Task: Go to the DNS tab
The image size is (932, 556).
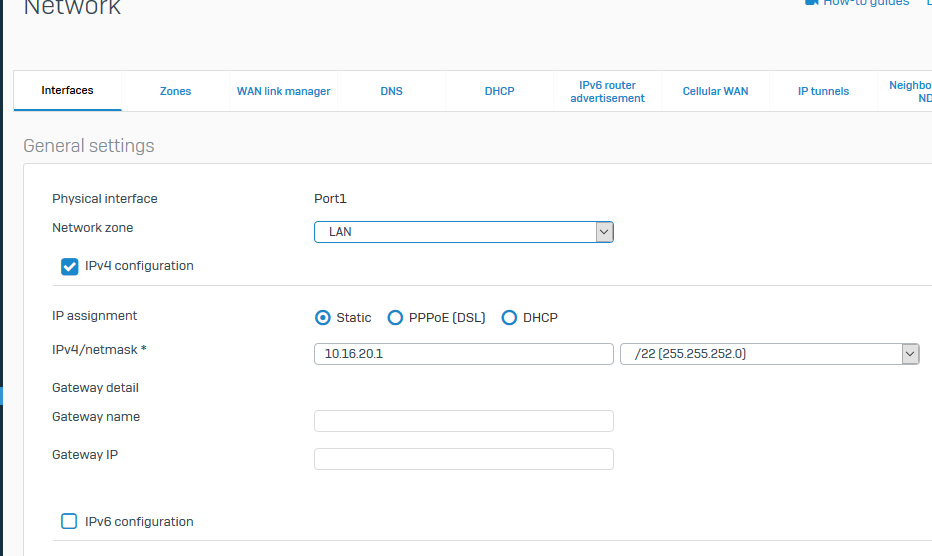Action: [x=391, y=91]
